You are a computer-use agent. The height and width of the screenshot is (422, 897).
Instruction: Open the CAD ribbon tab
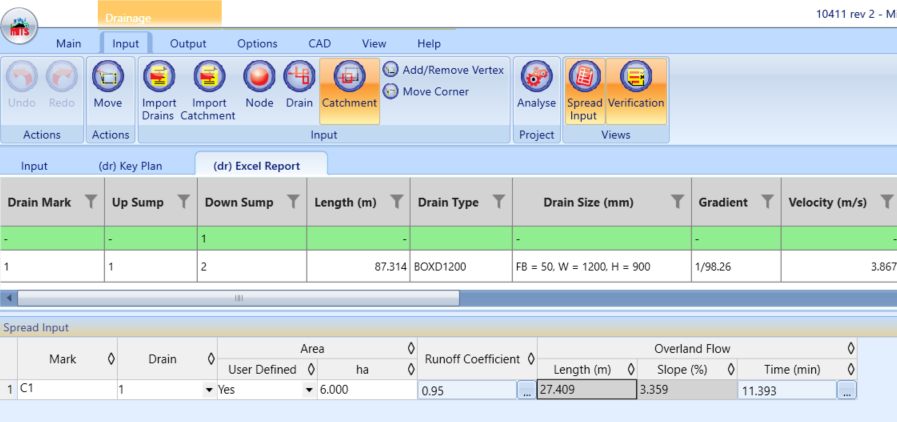(x=320, y=43)
